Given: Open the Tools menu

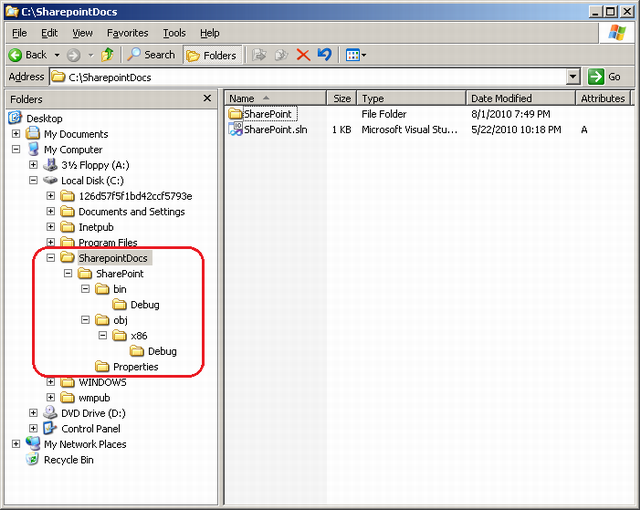Looking at the screenshot, I should [174, 33].
